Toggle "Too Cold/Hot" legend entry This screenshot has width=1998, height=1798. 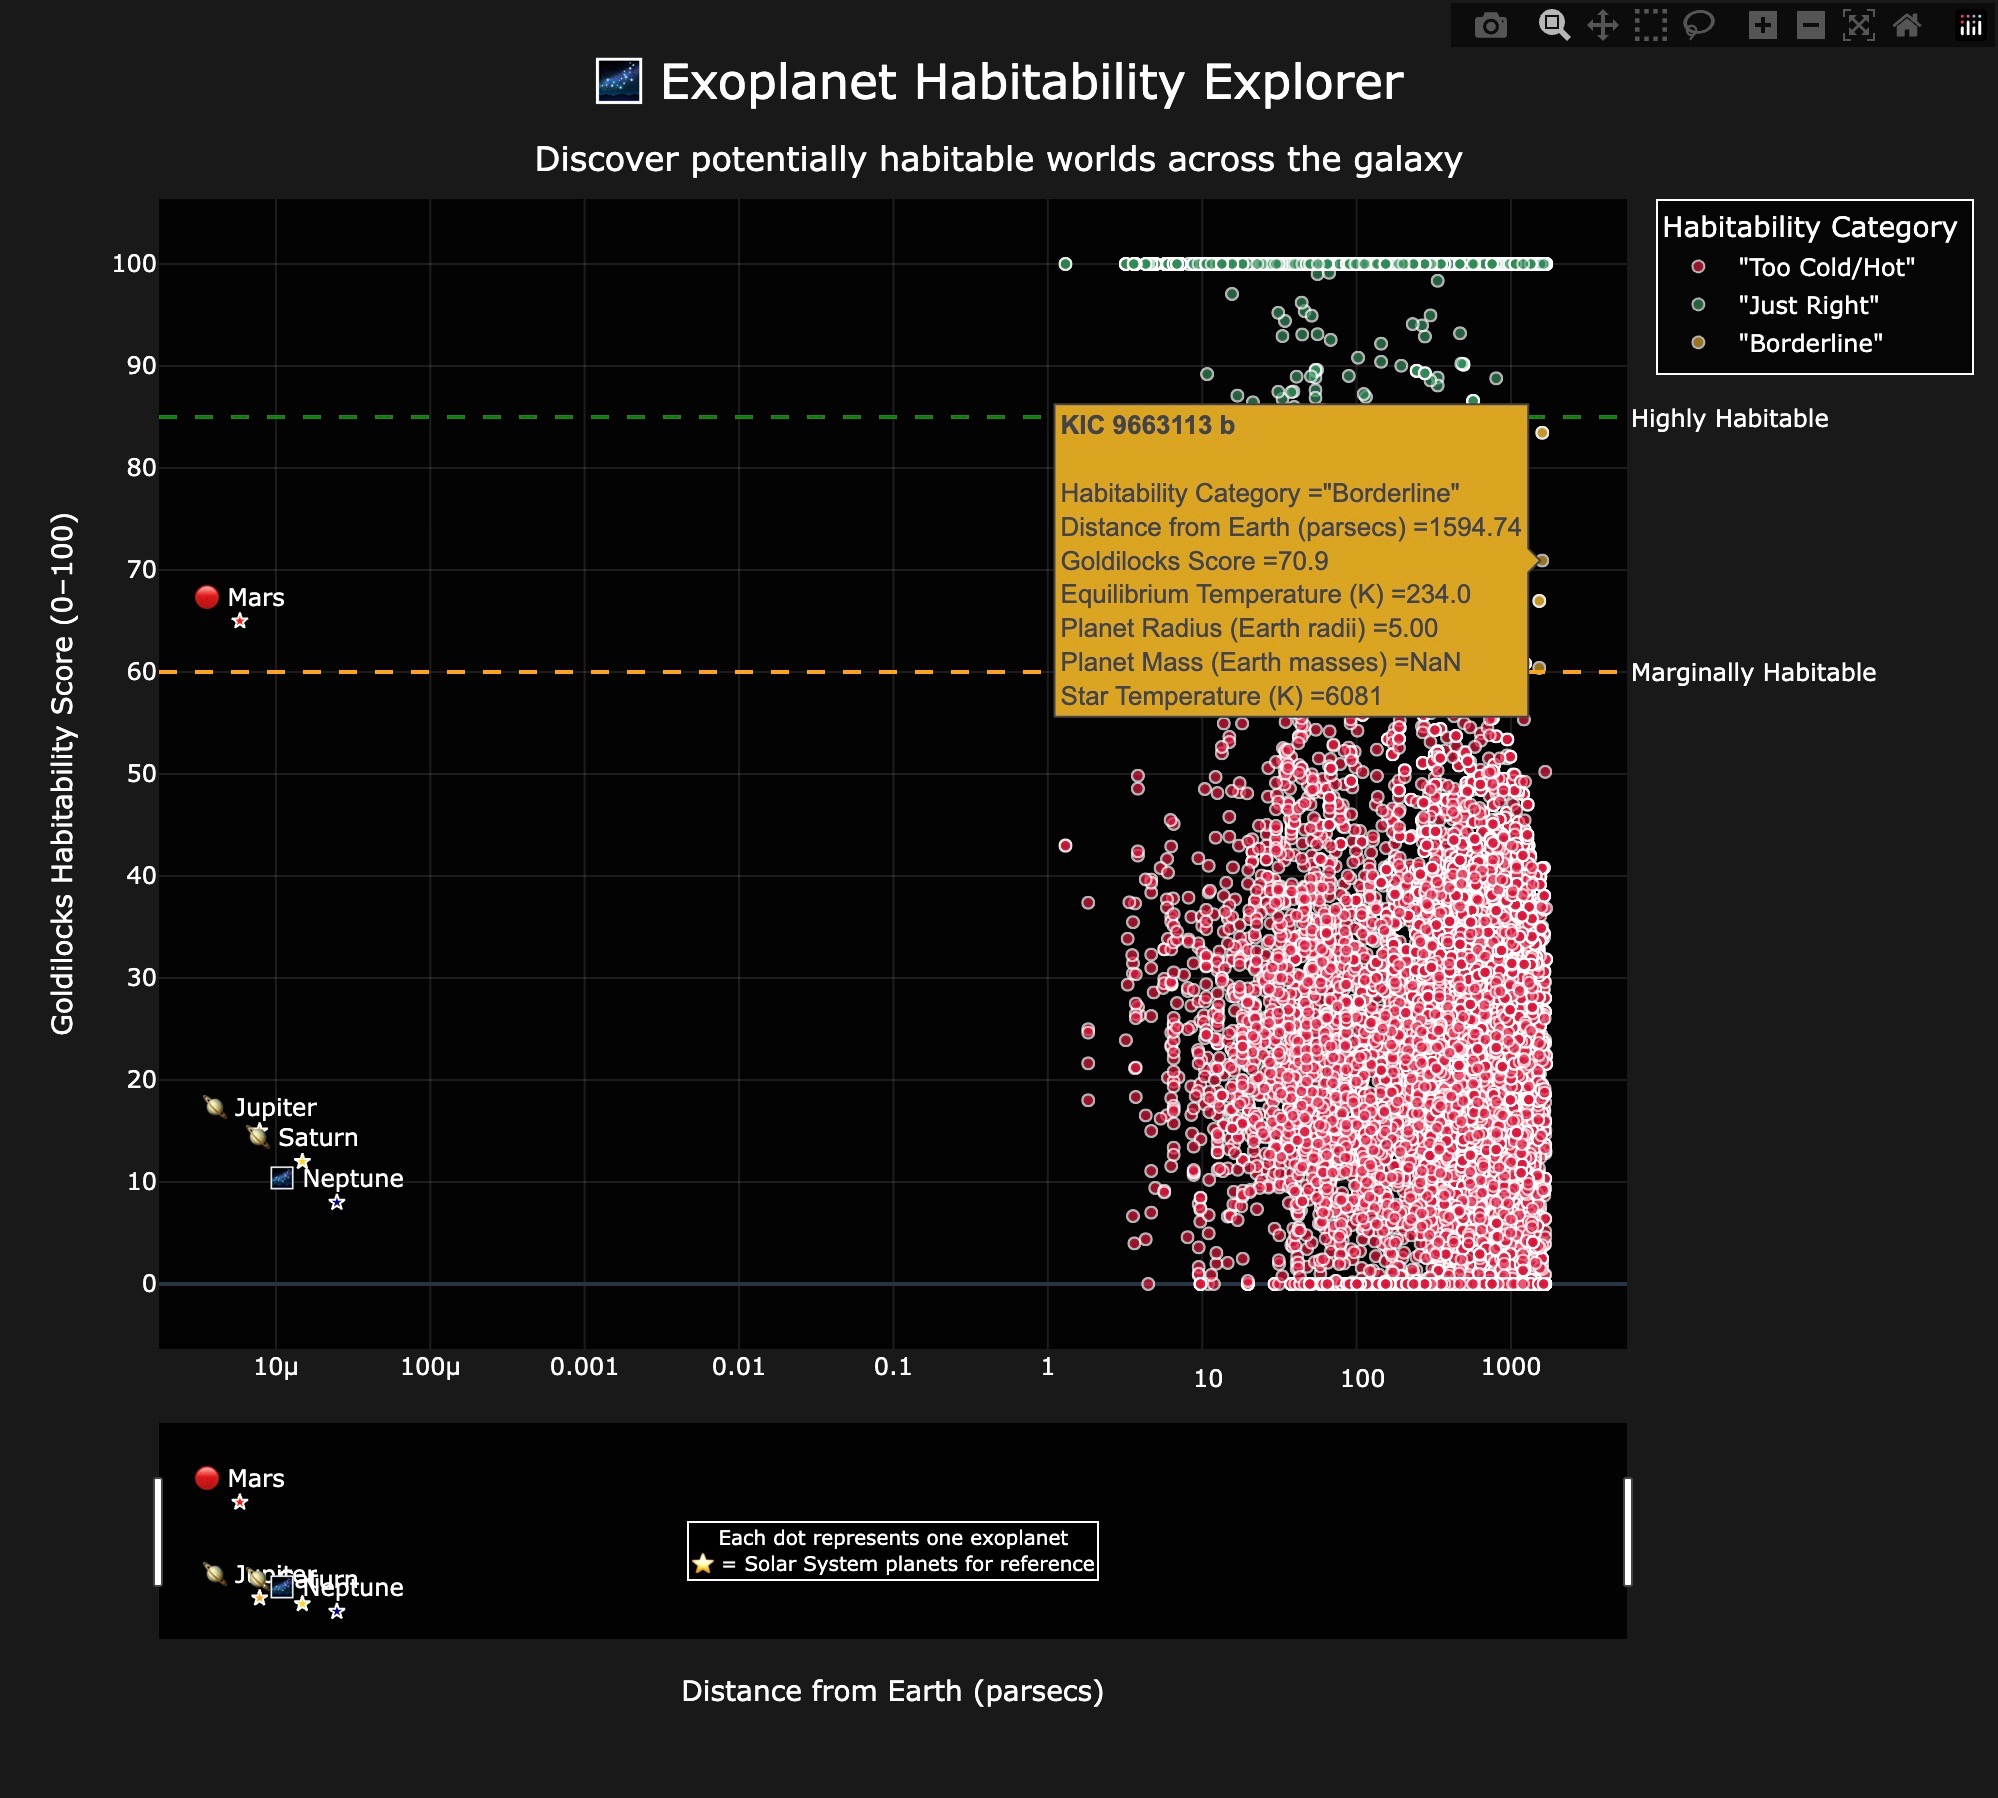[1825, 267]
